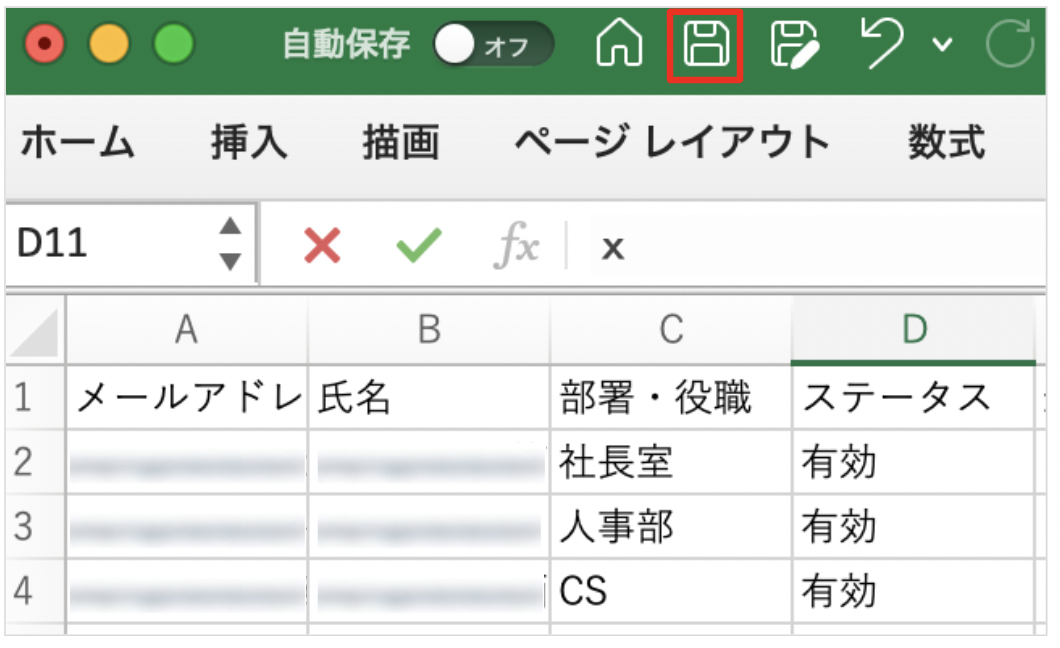The height and width of the screenshot is (648, 1060).
Task: Cancel the cell entry with red X
Action: (x=322, y=245)
